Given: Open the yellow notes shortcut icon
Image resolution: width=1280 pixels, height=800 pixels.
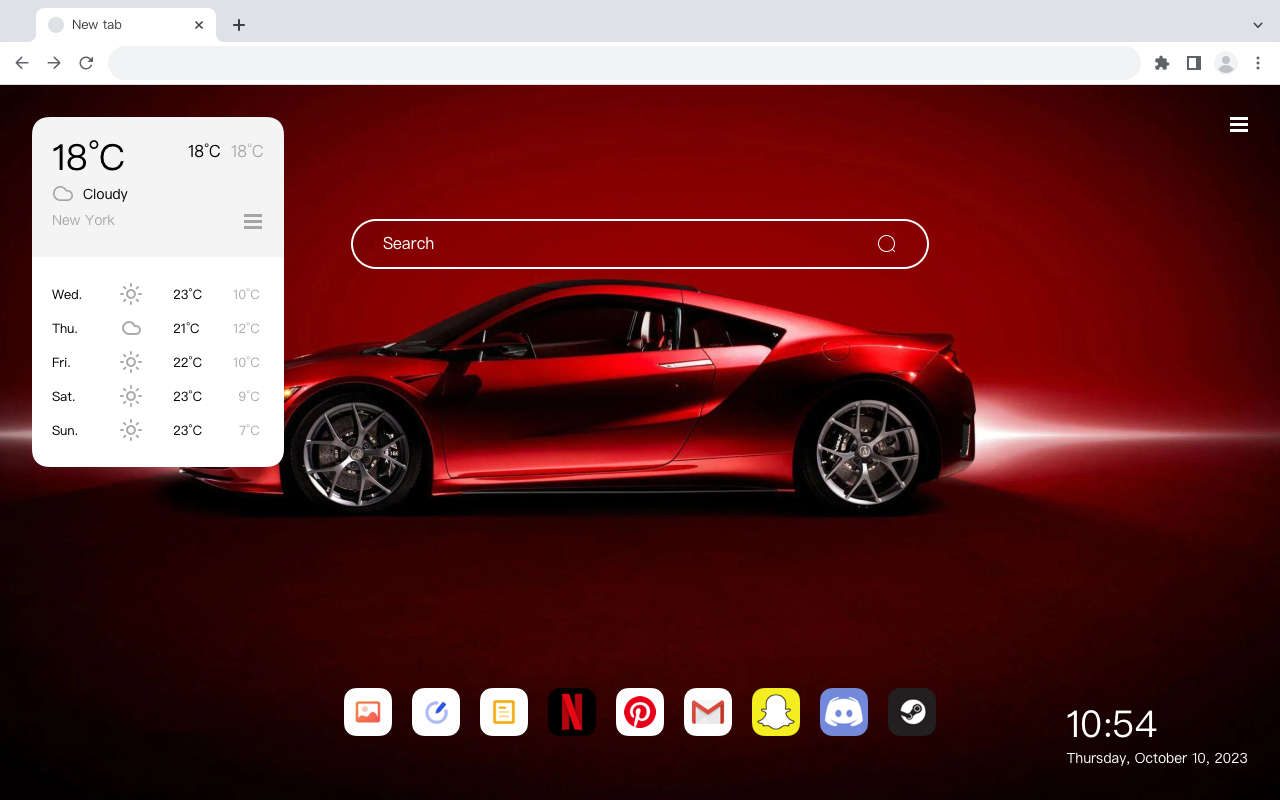Looking at the screenshot, I should coord(504,712).
